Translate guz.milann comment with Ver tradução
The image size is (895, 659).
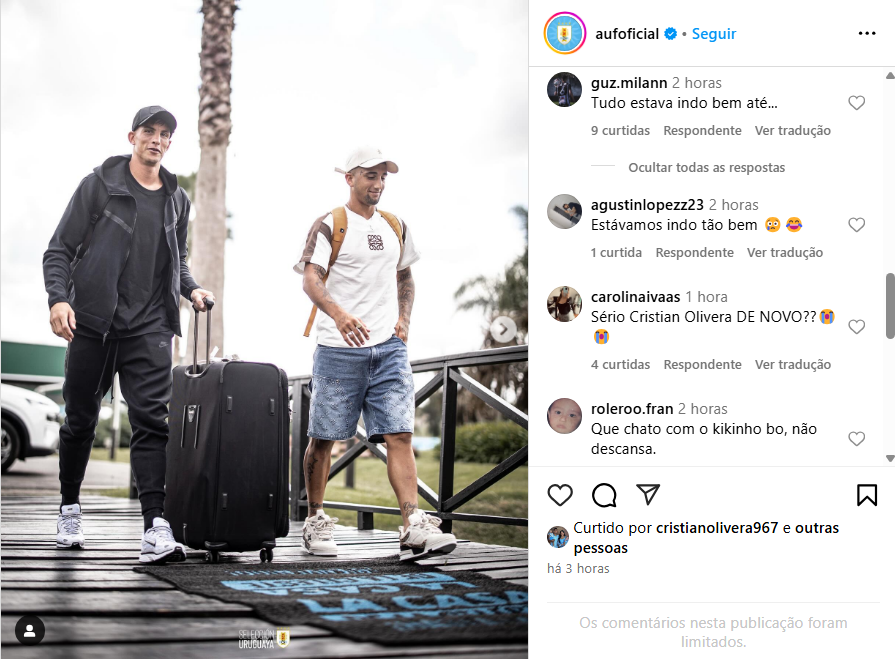tap(793, 131)
